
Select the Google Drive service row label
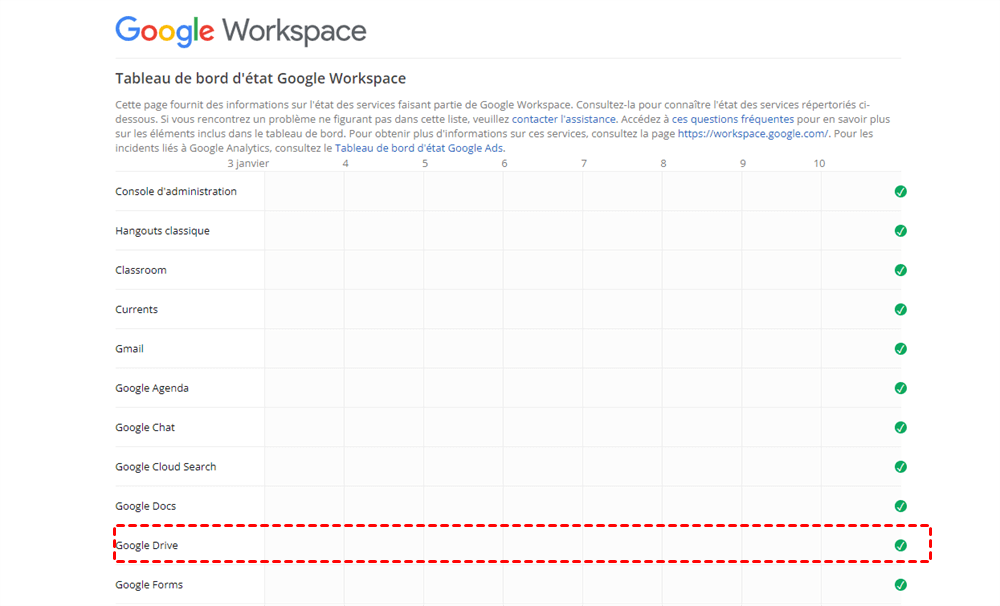coord(147,545)
